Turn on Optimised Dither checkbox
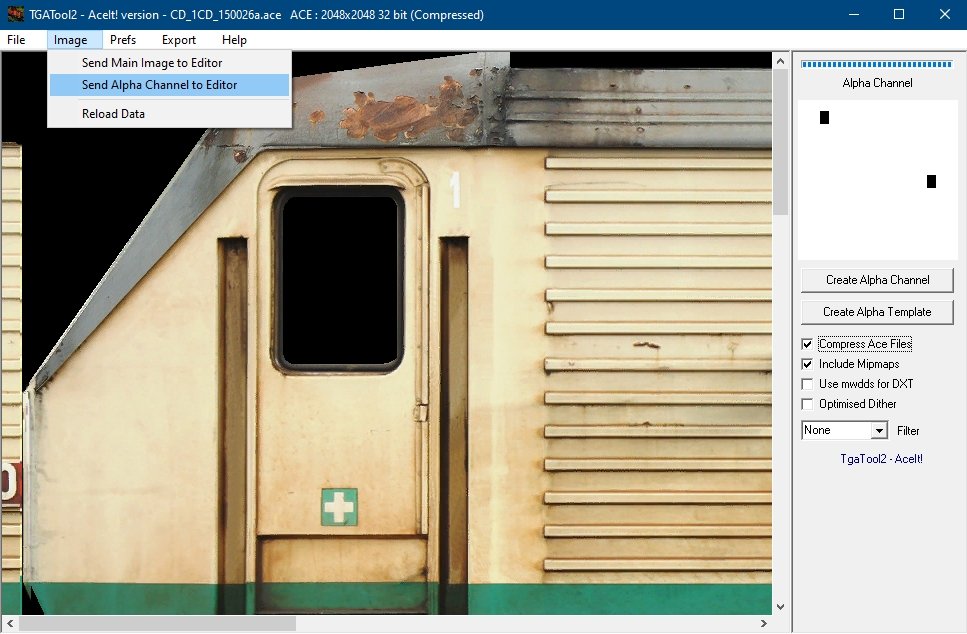The height and width of the screenshot is (634, 967). click(x=808, y=404)
